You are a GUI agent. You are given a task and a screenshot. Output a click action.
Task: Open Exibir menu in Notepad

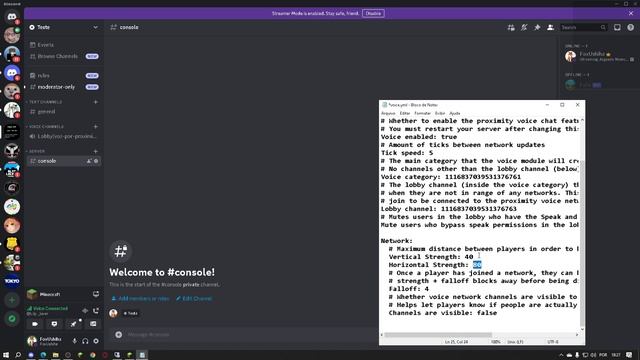click(x=440, y=113)
